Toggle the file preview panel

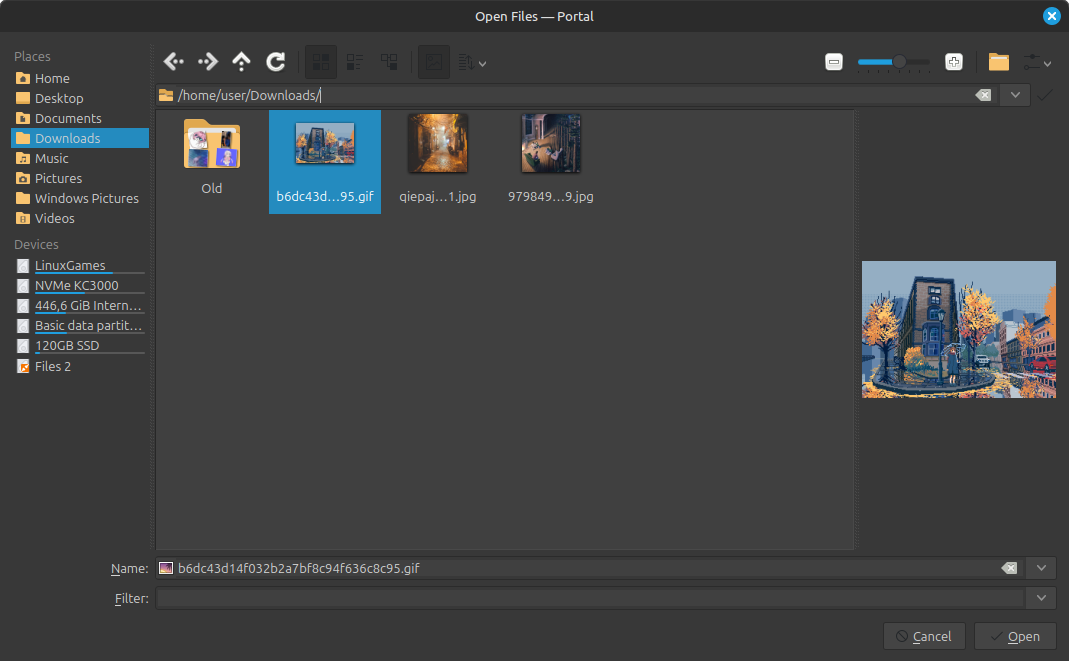pyautogui.click(x=434, y=62)
